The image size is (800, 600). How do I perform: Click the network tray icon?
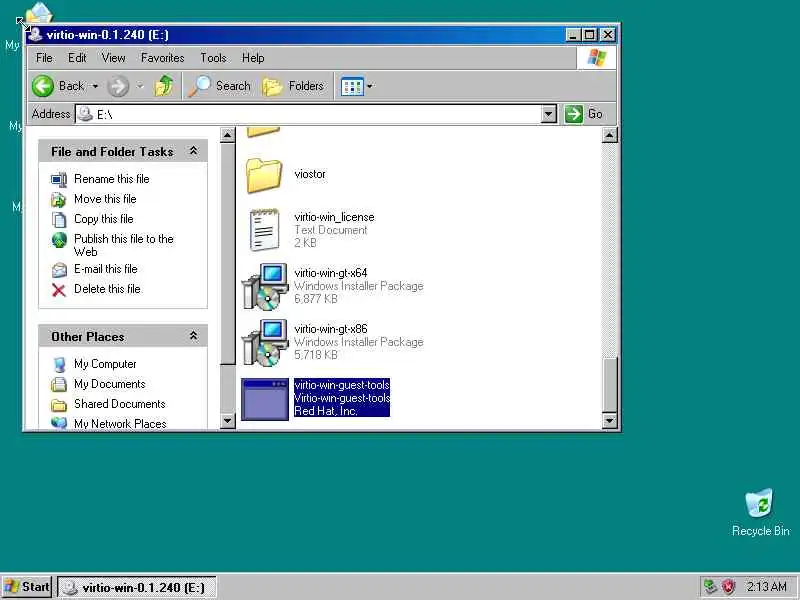[710, 587]
